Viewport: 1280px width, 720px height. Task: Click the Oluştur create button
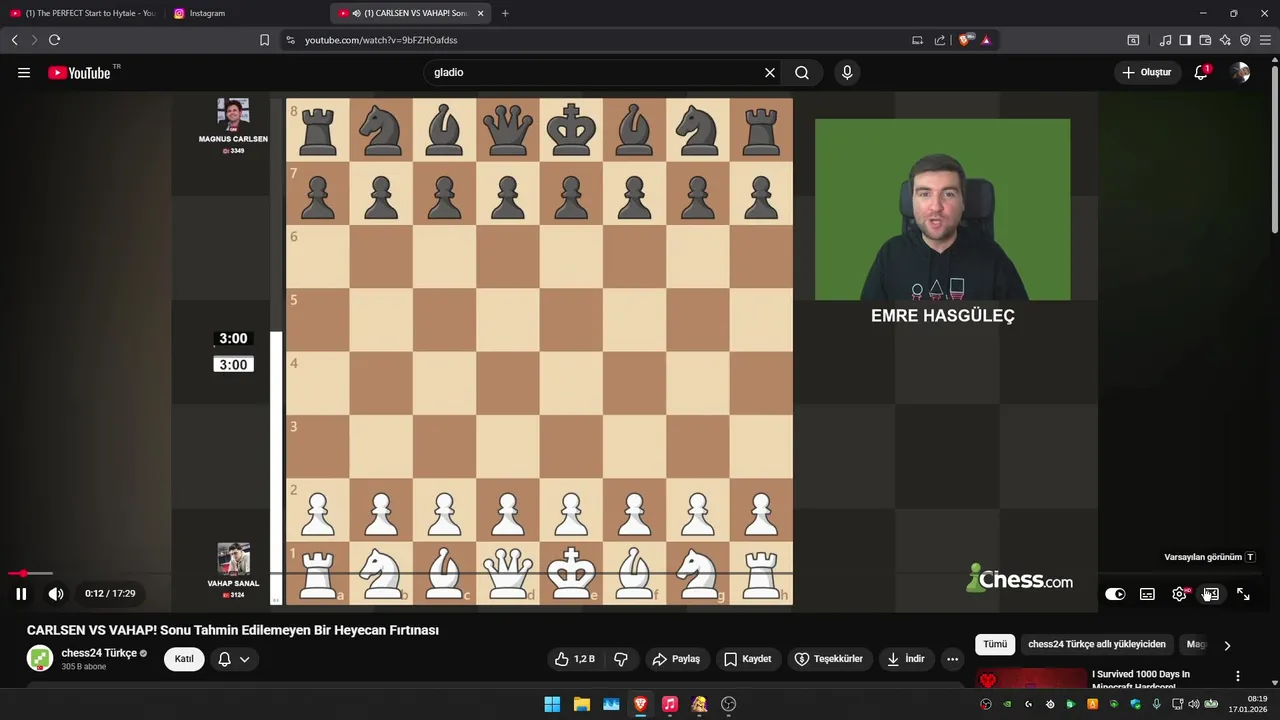[x=1146, y=72]
